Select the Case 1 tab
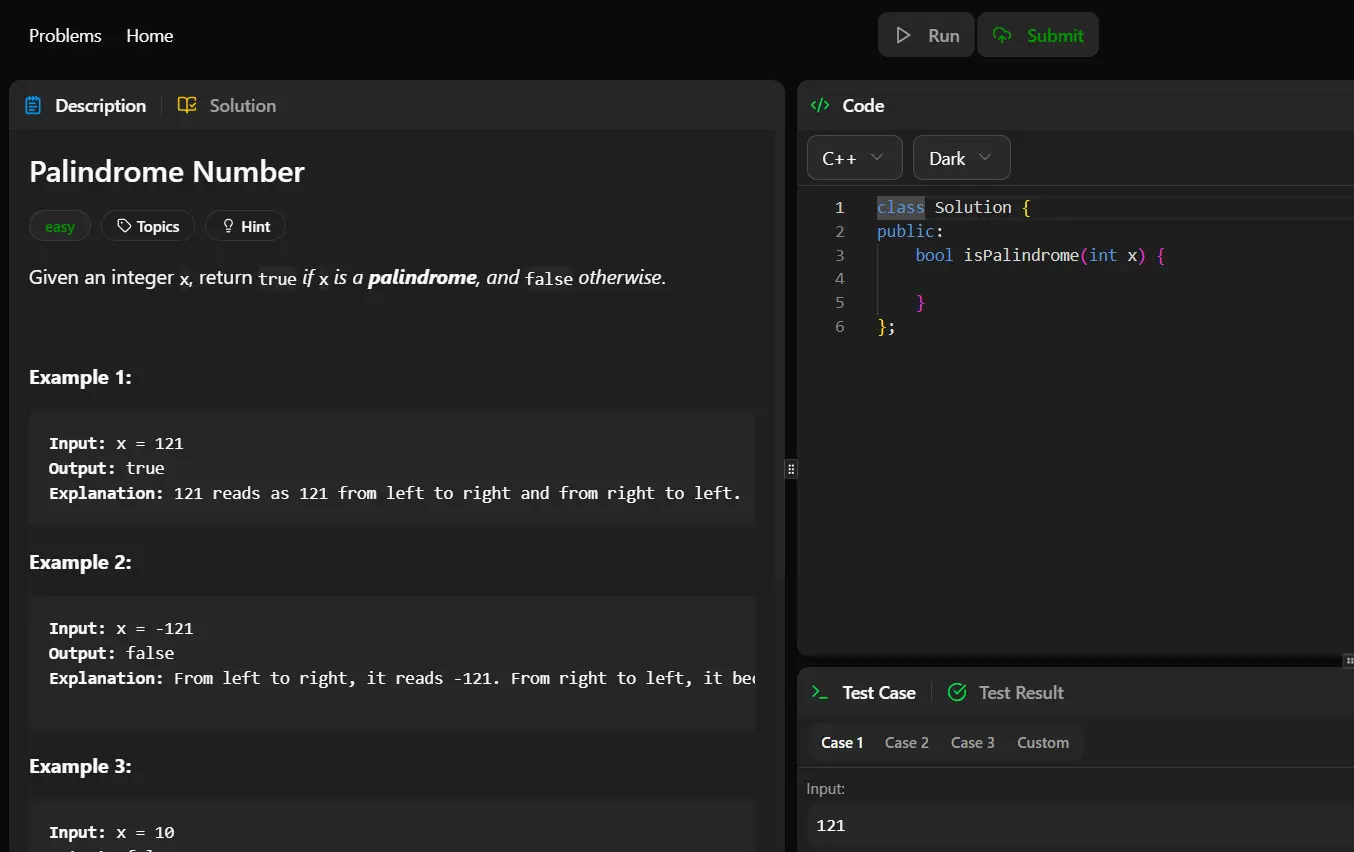 pos(842,742)
